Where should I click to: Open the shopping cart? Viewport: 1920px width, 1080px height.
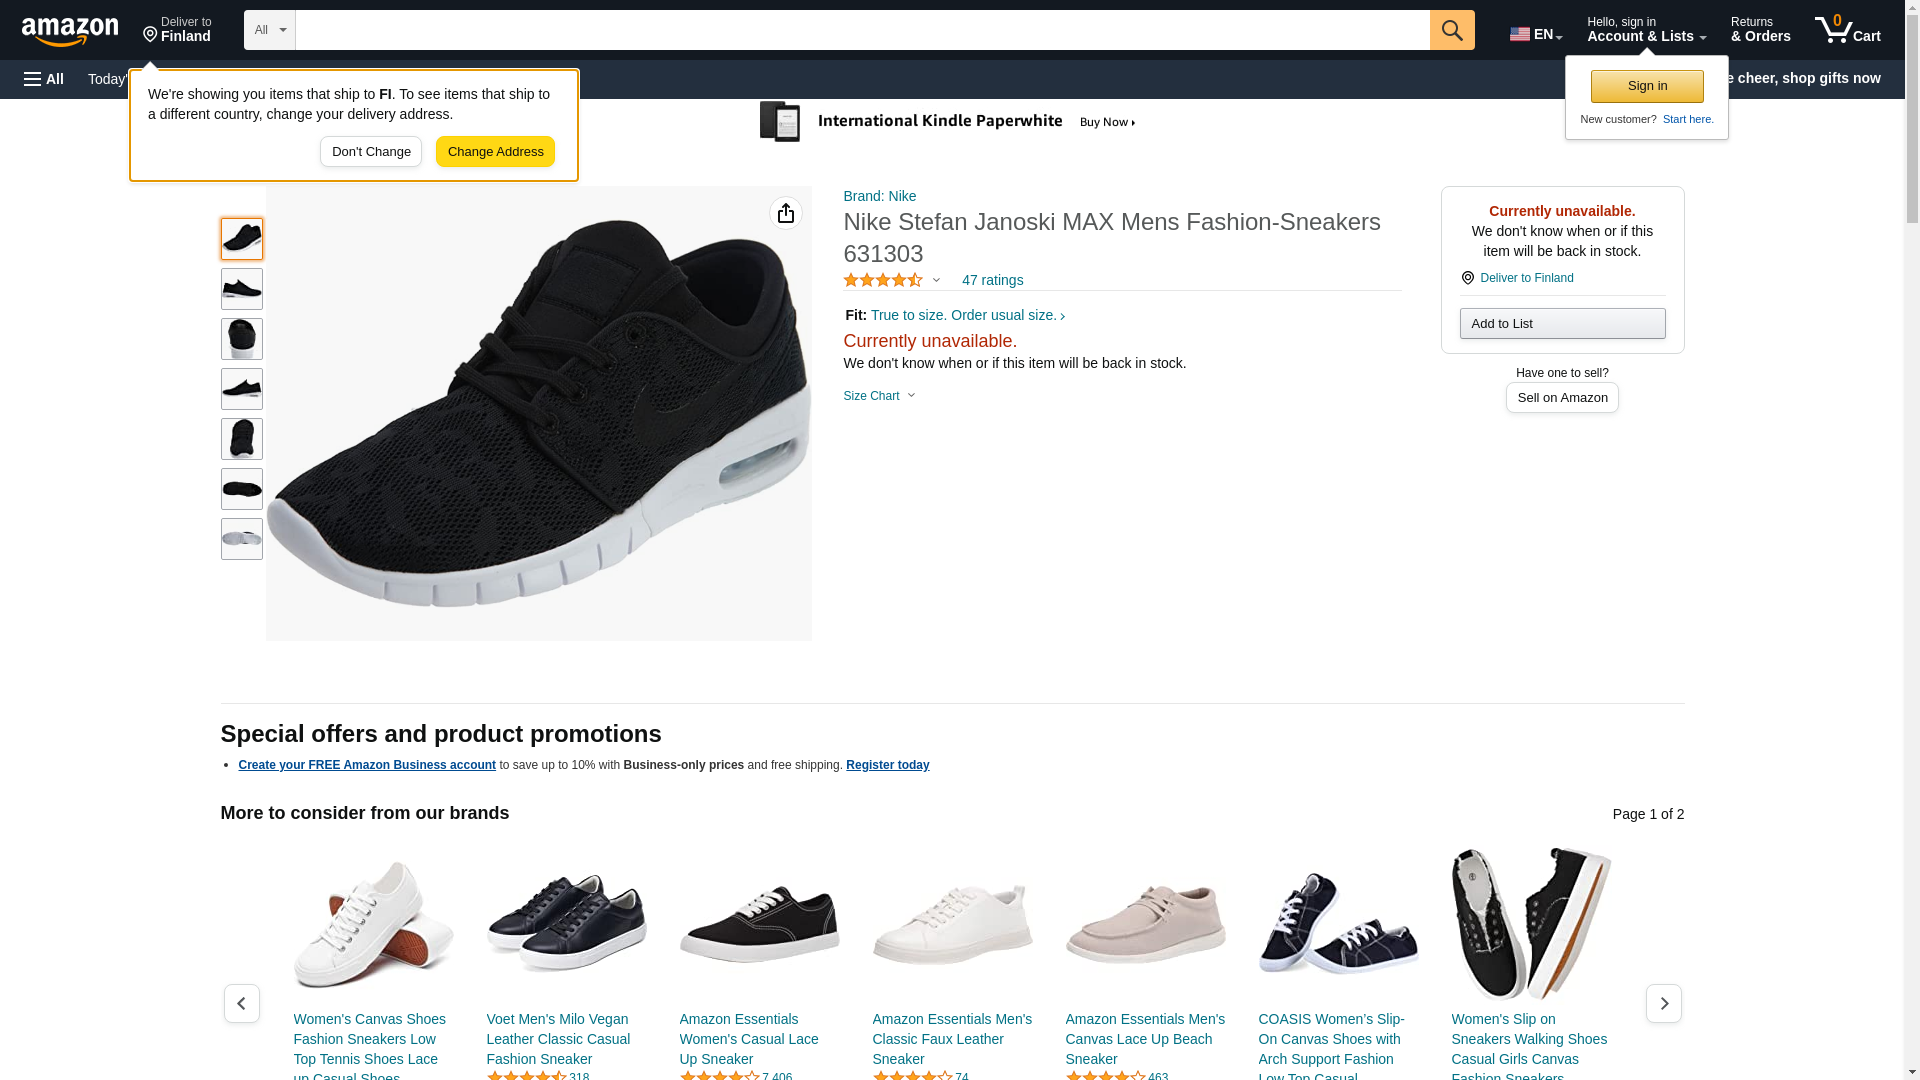coord(1847,30)
